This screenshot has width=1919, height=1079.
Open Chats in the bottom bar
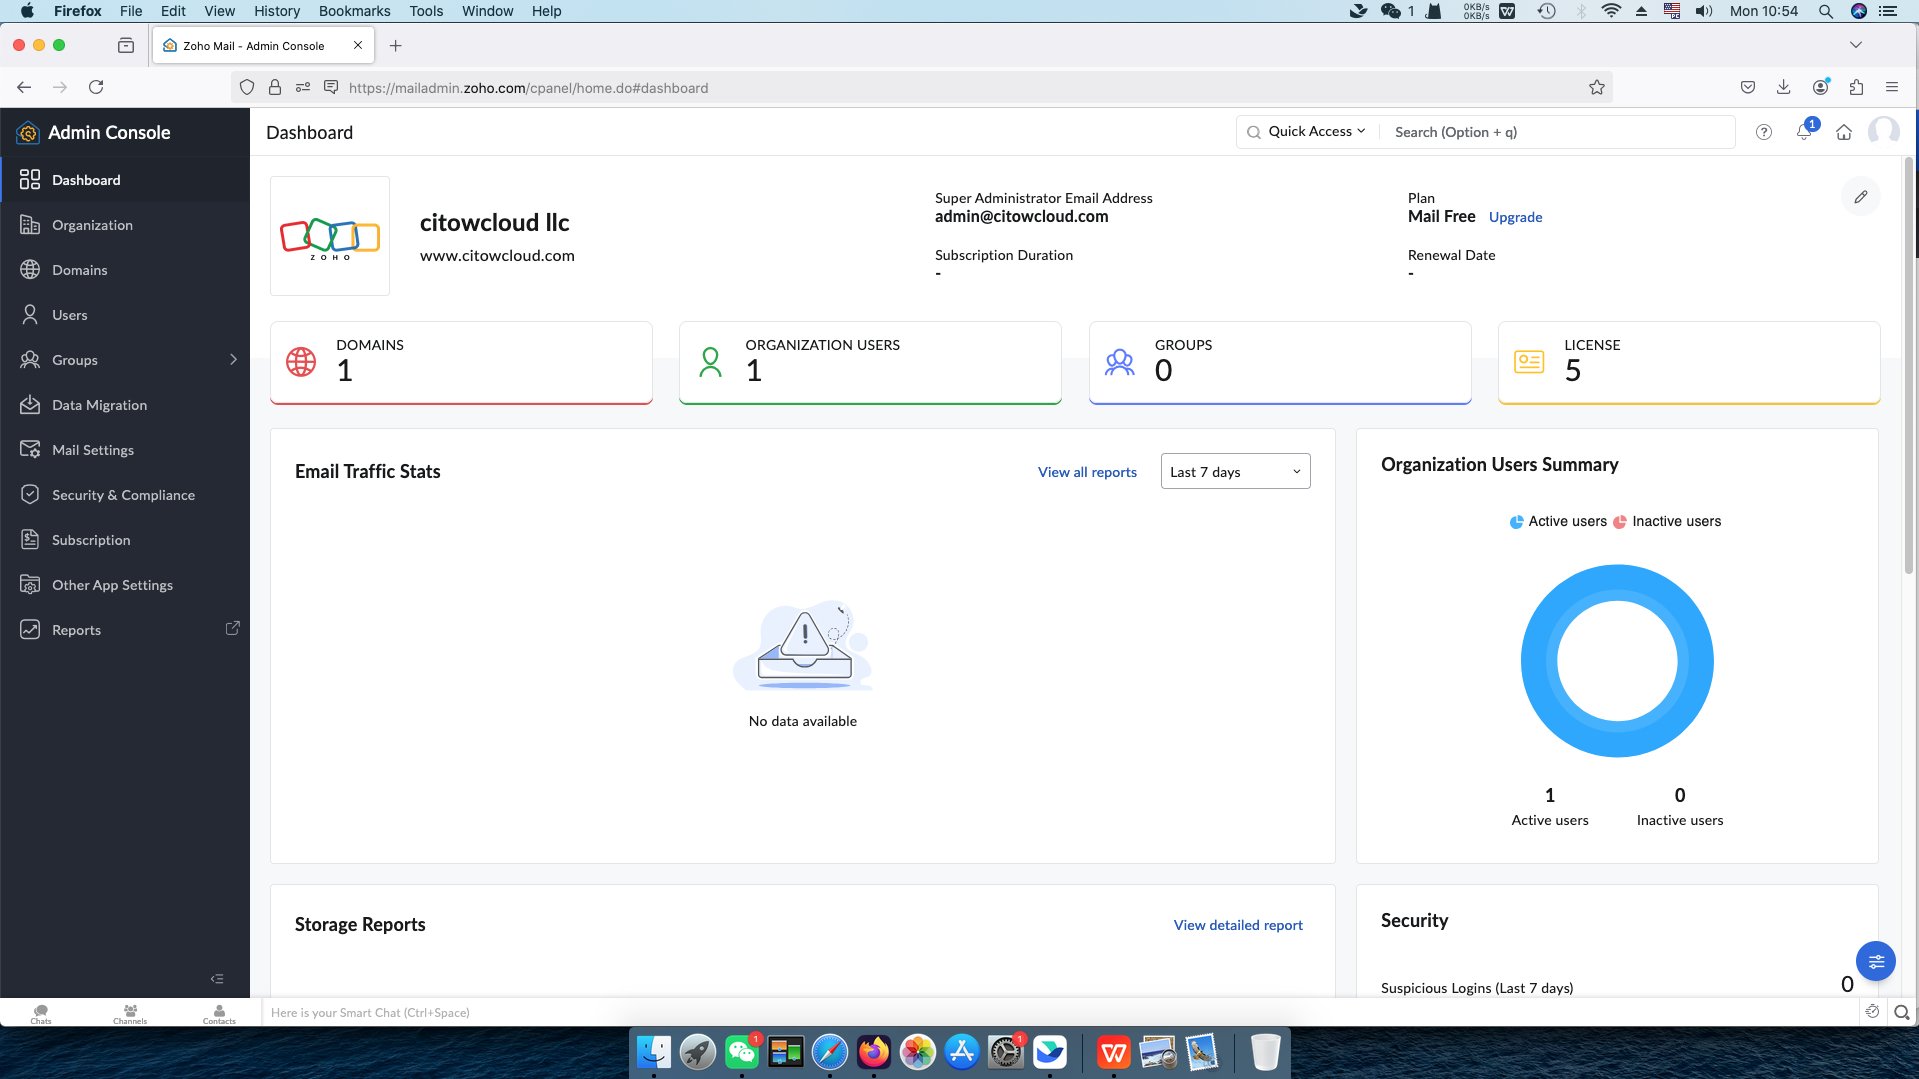pyautogui.click(x=41, y=1013)
